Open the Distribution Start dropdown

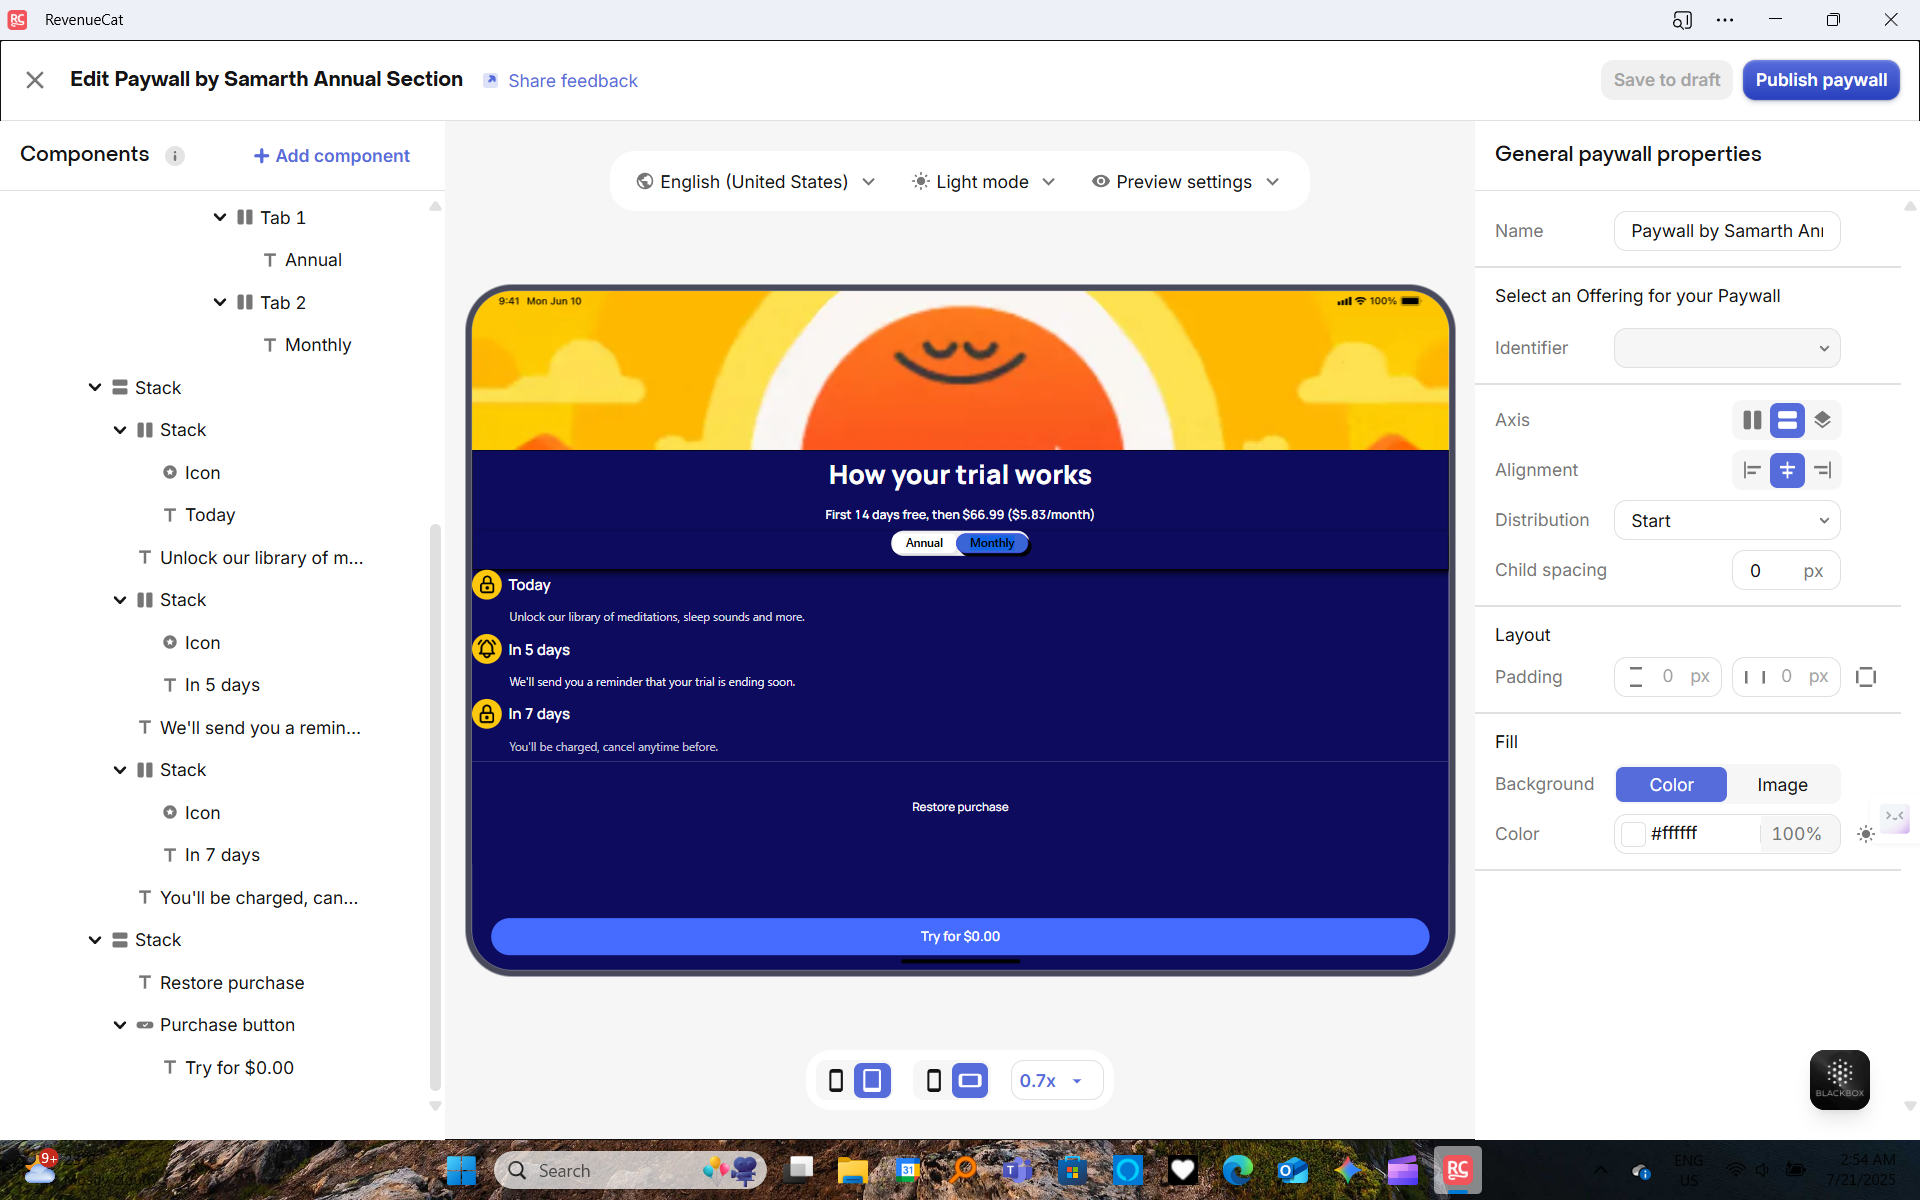(1726, 520)
